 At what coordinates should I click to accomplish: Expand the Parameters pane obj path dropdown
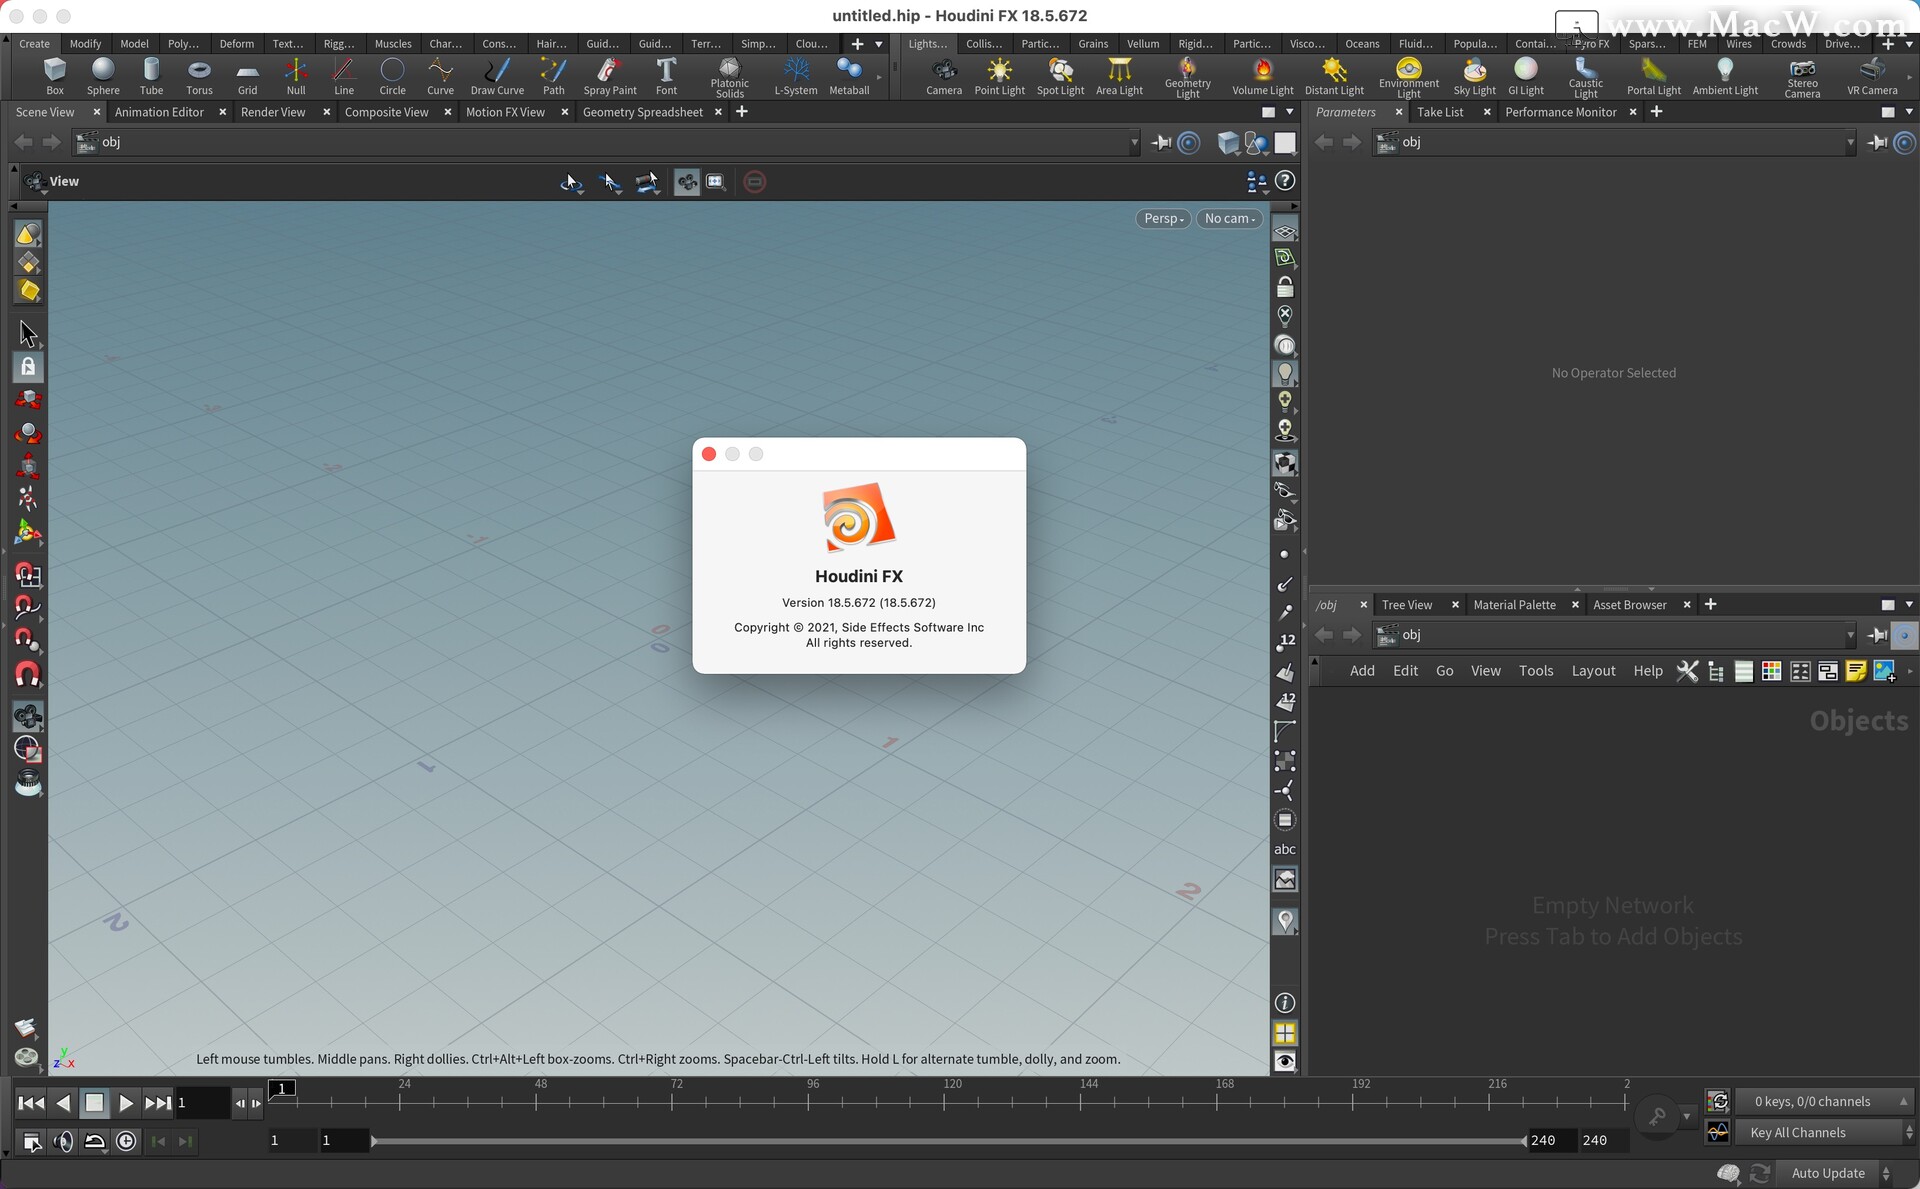click(x=1850, y=143)
